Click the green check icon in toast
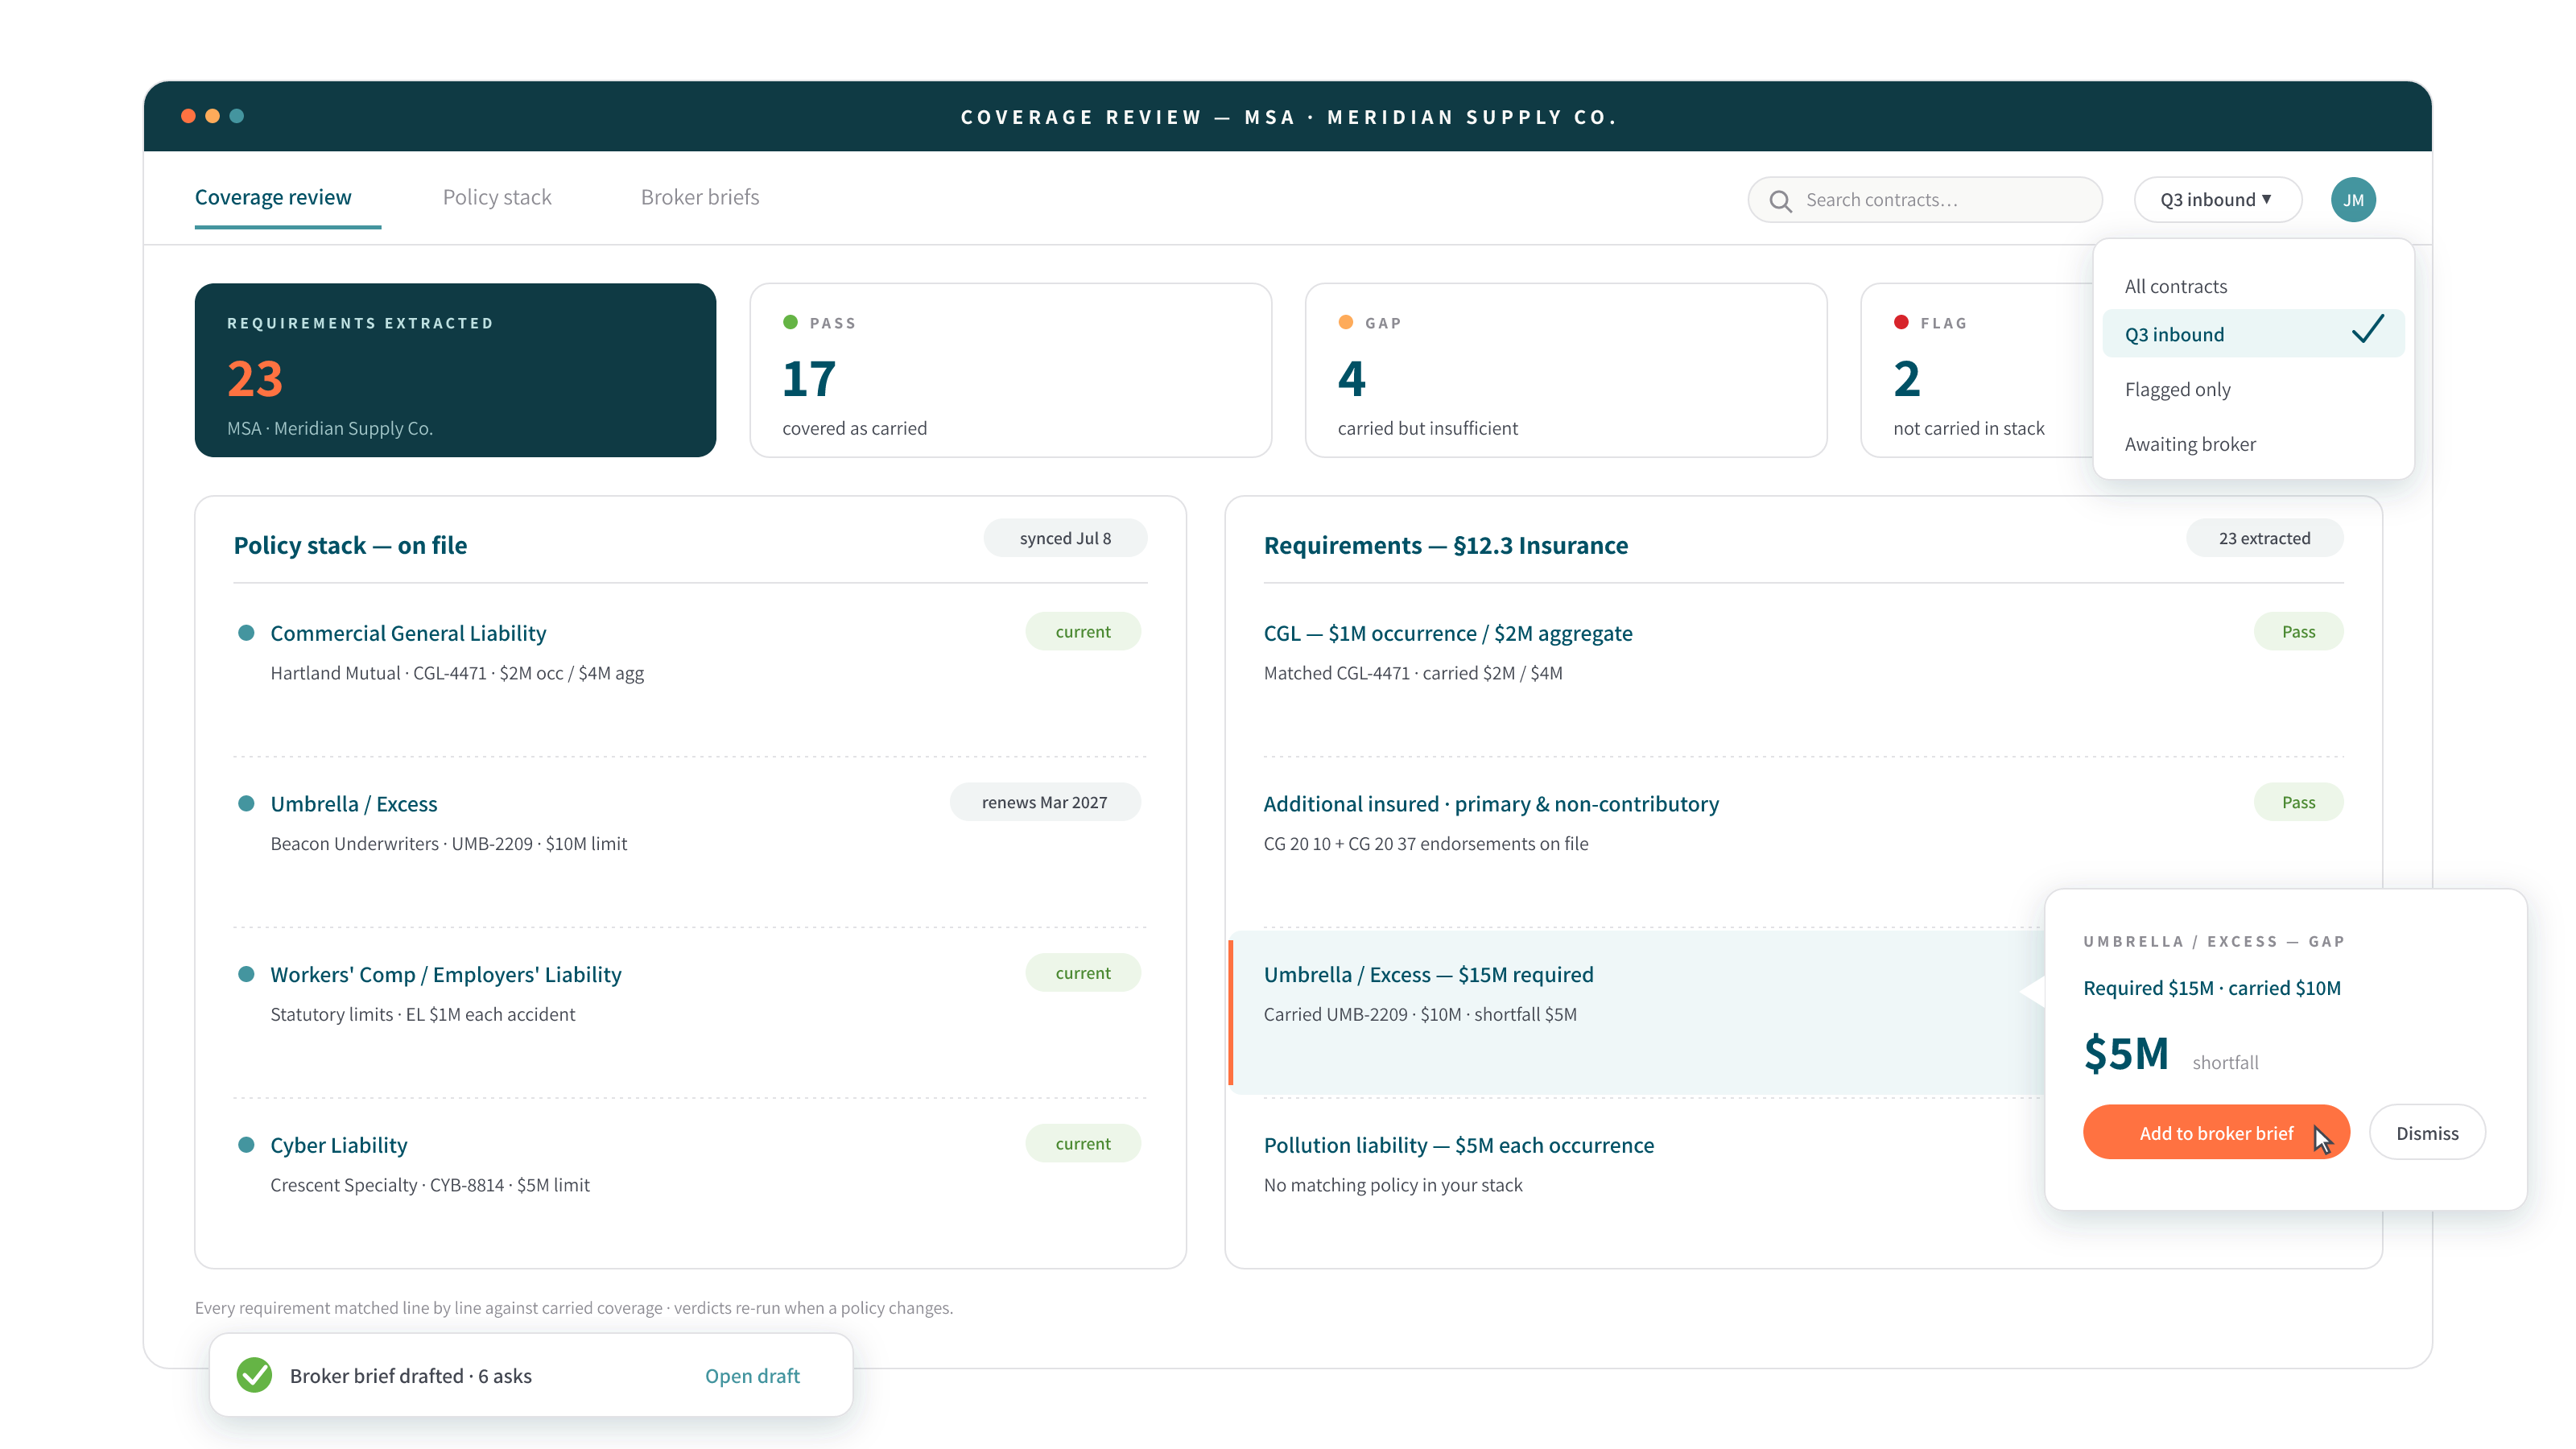Screen dimensions: 2576x1449 (255, 1375)
